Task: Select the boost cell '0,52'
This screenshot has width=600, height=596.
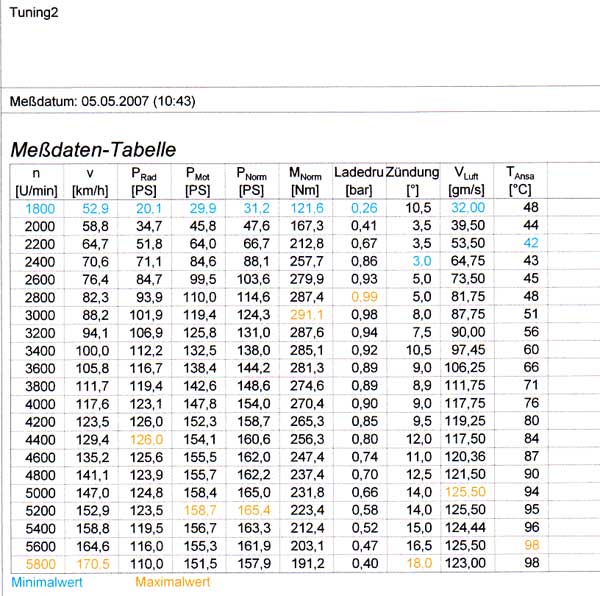Action: pyautogui.click(x=365, y=528)
